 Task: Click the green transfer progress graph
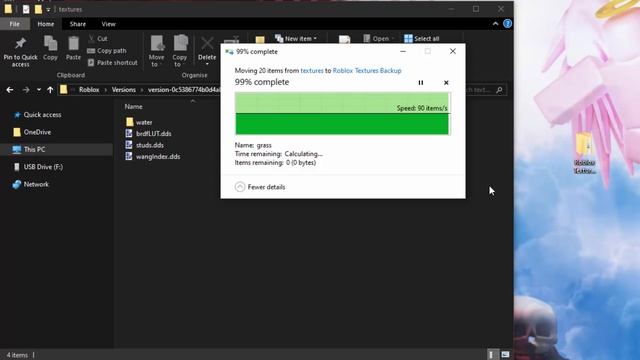(x=342, y=113)
